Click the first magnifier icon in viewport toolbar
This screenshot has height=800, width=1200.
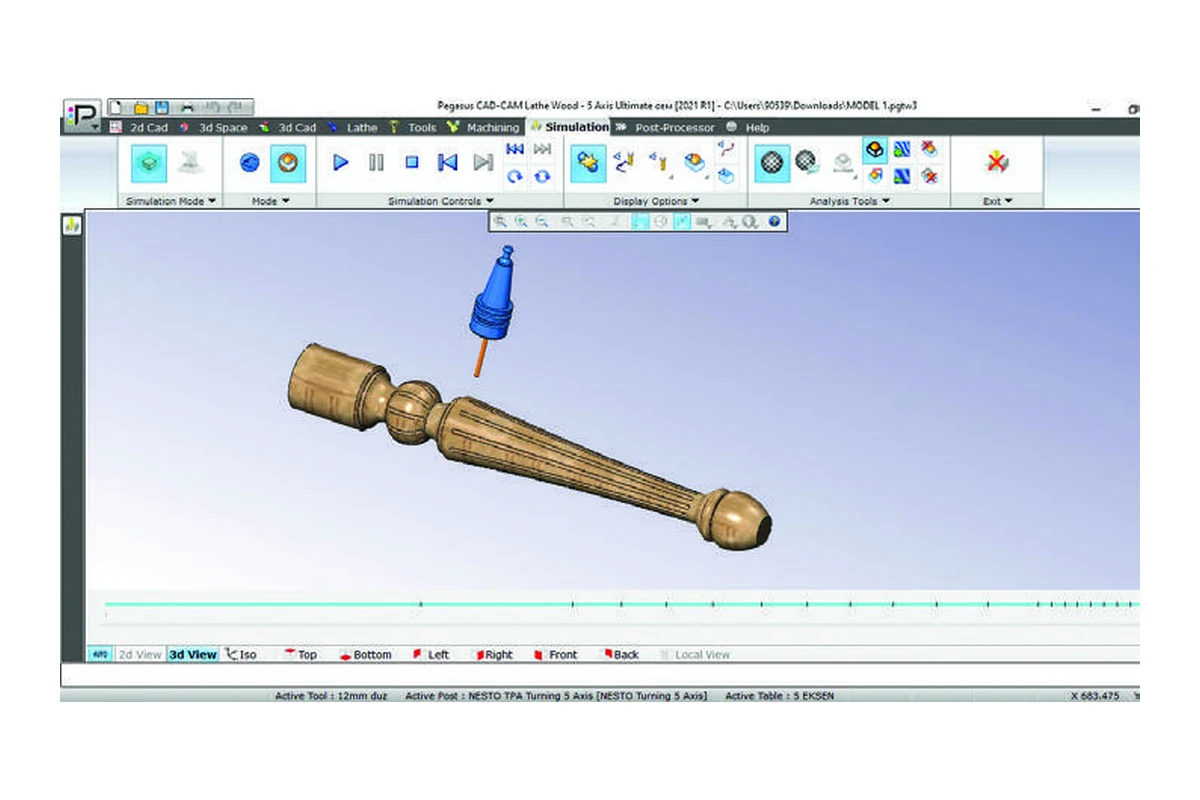tap(499, 222)
